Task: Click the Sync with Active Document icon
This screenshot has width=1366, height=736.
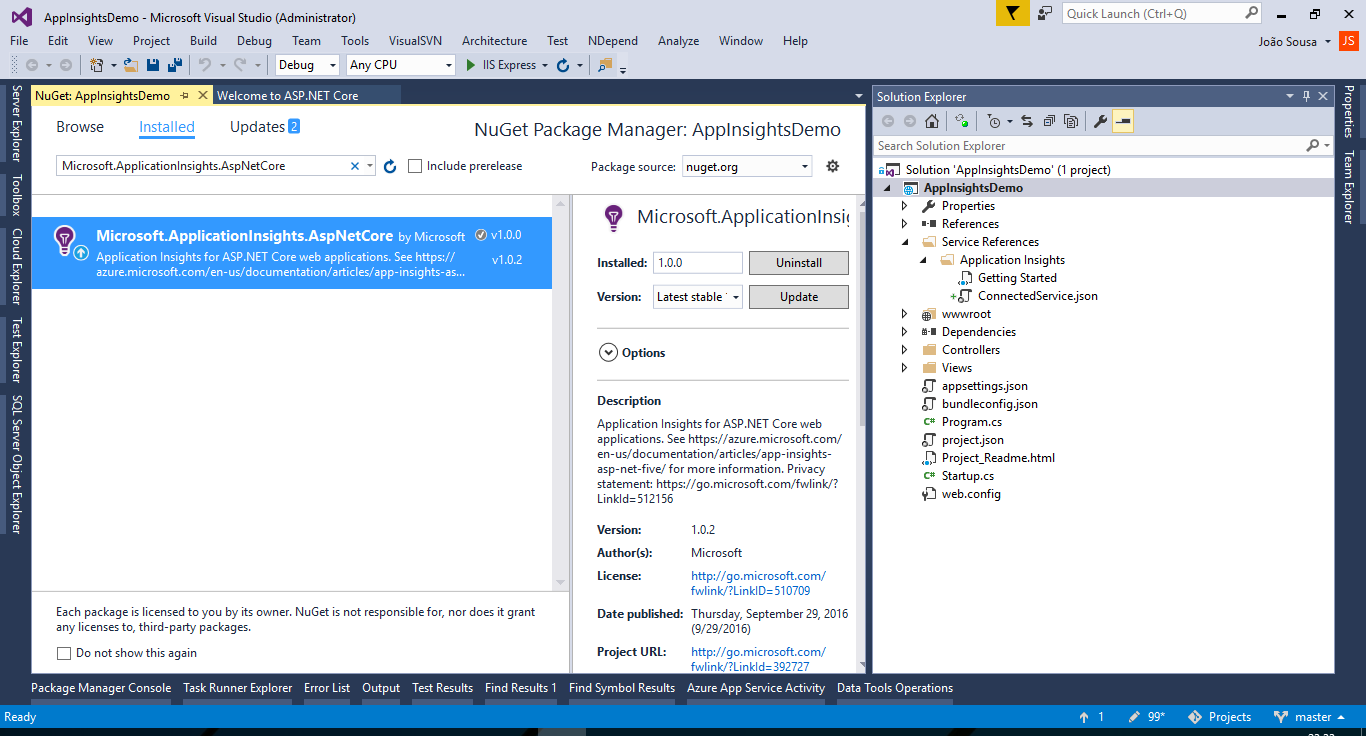Action: (961, 121)
